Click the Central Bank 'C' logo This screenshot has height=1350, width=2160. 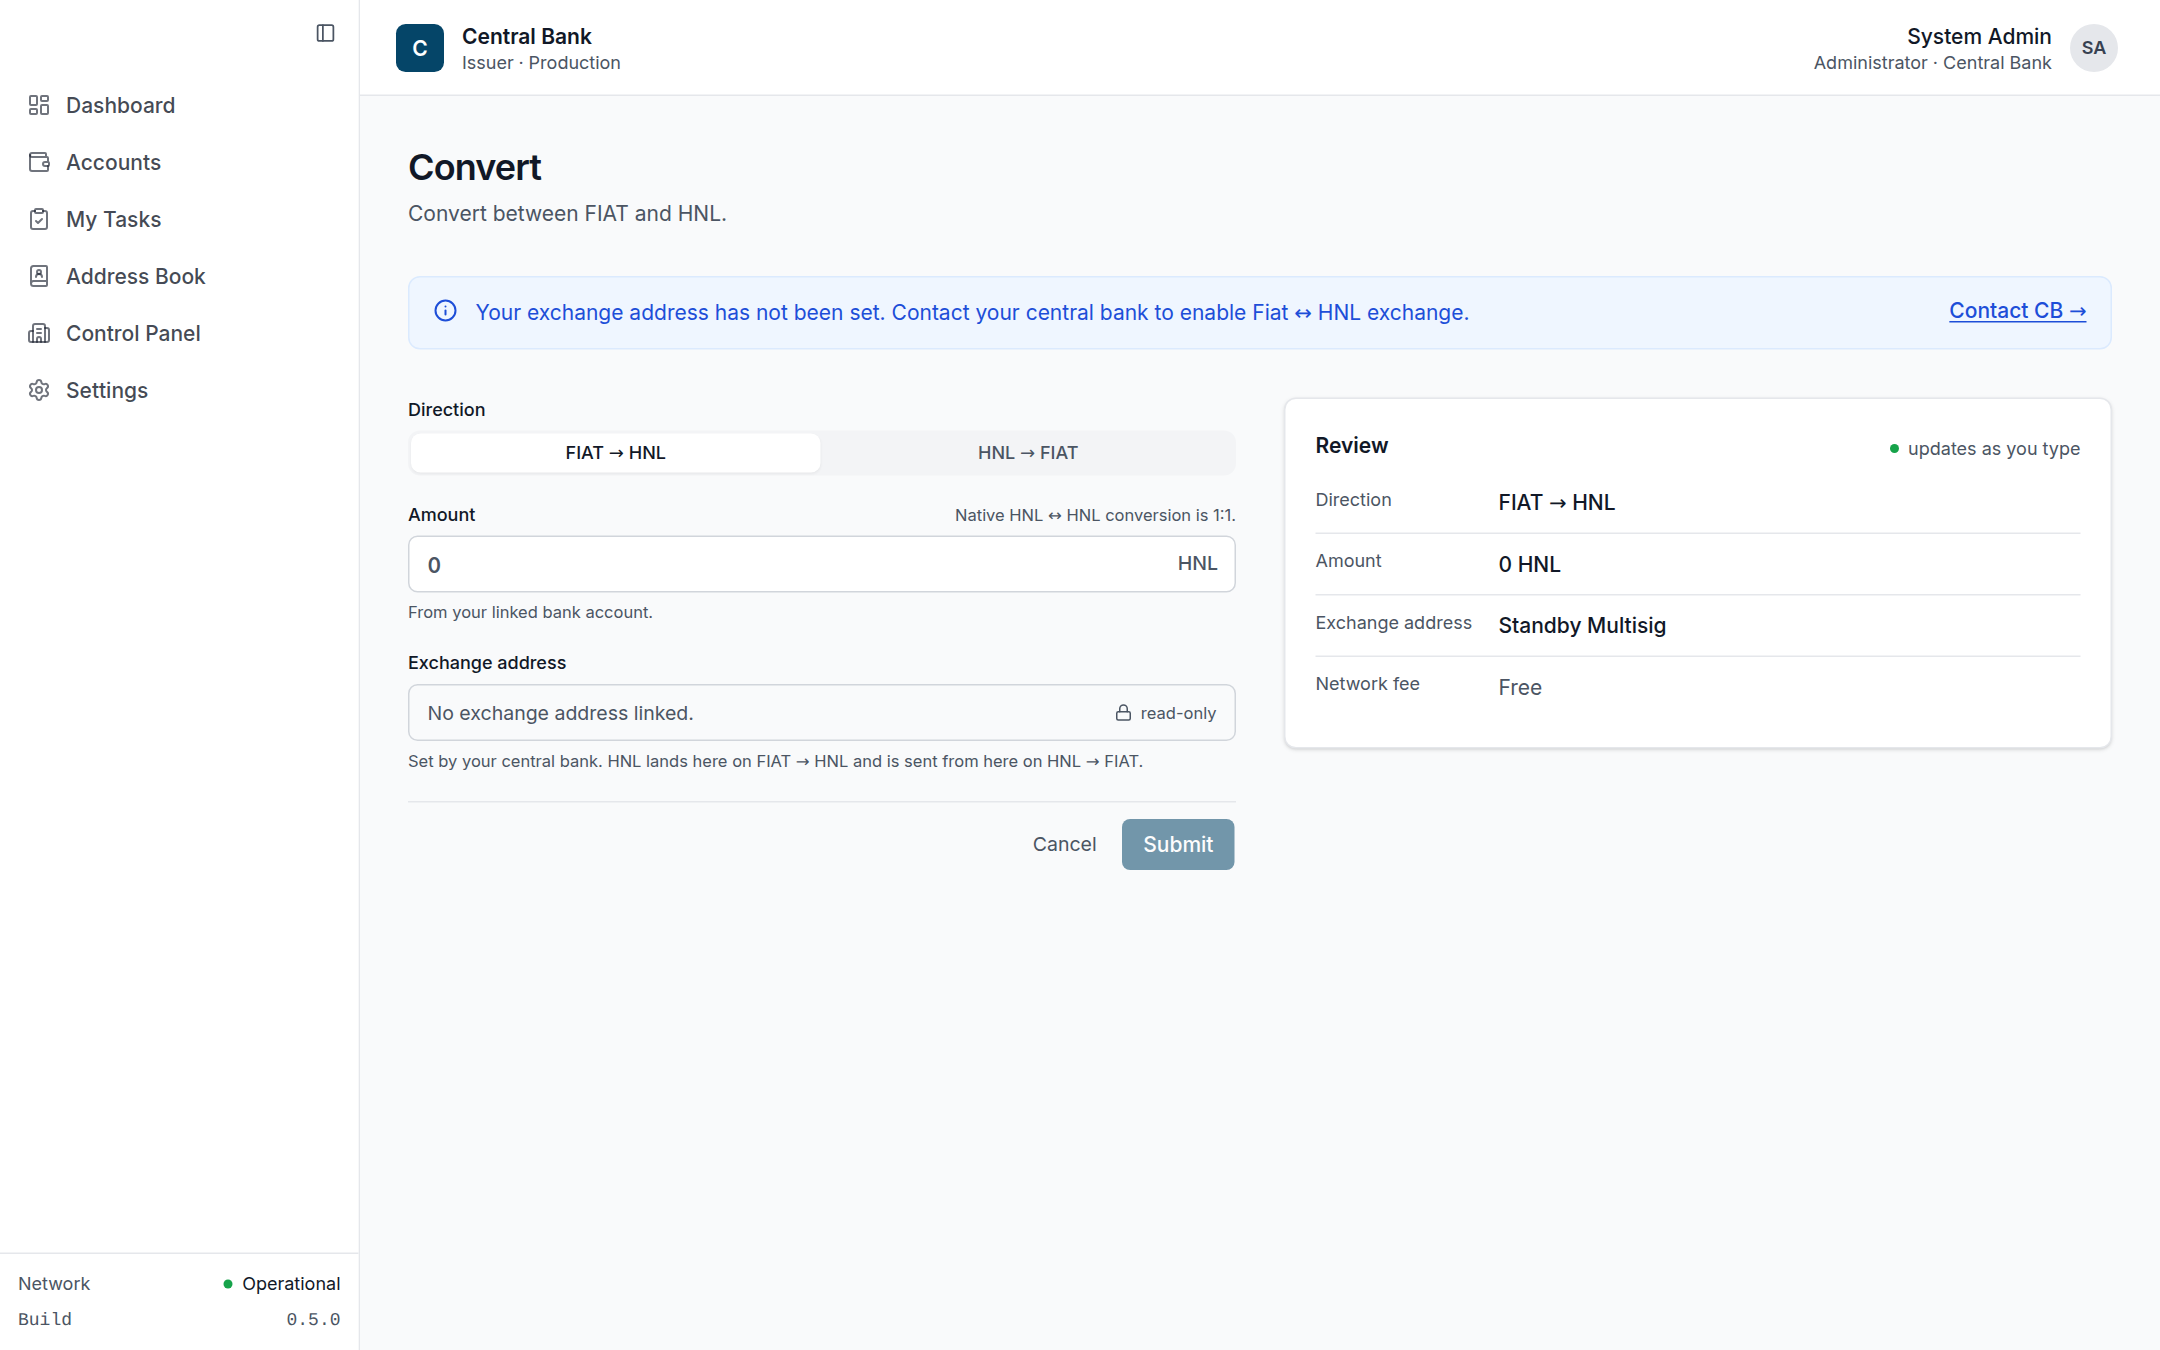click(x=420, y=48)
